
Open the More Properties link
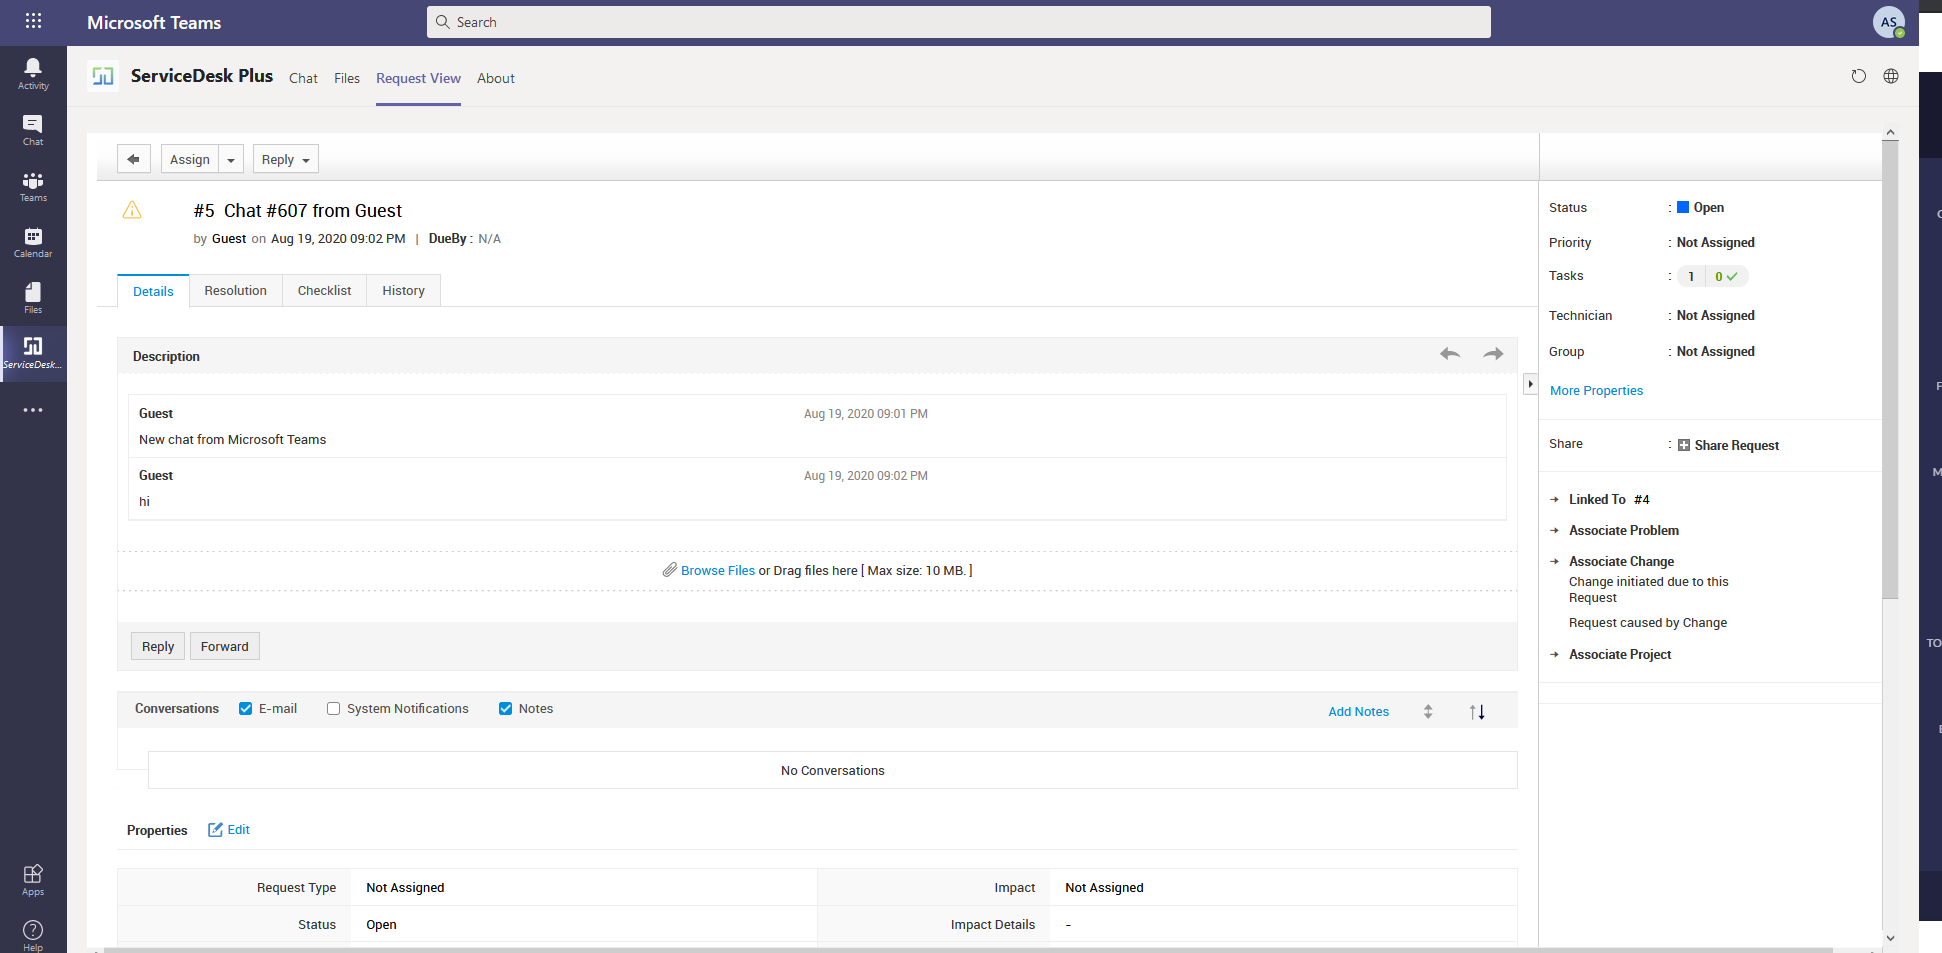tap(1596, 391)
